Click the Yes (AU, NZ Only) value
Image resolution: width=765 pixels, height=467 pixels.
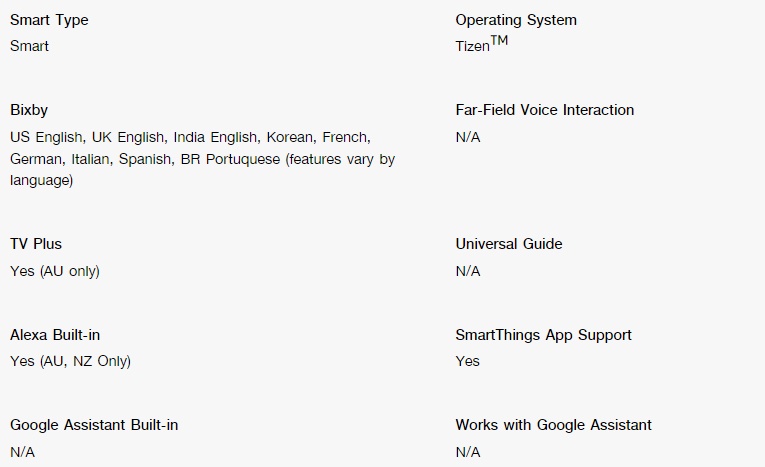coord(71,361)
